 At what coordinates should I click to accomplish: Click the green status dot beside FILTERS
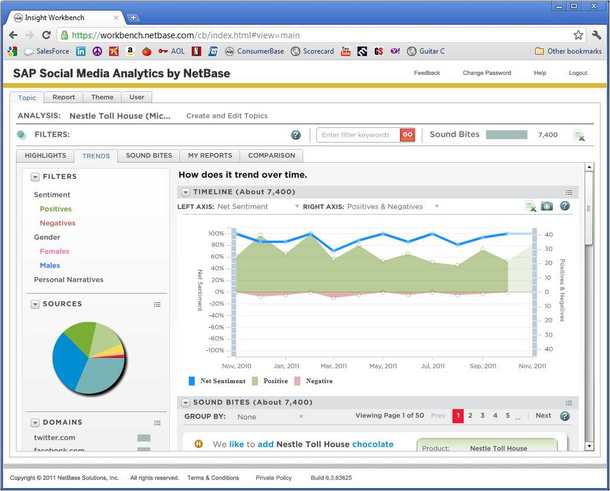click(x=21, y=135)
